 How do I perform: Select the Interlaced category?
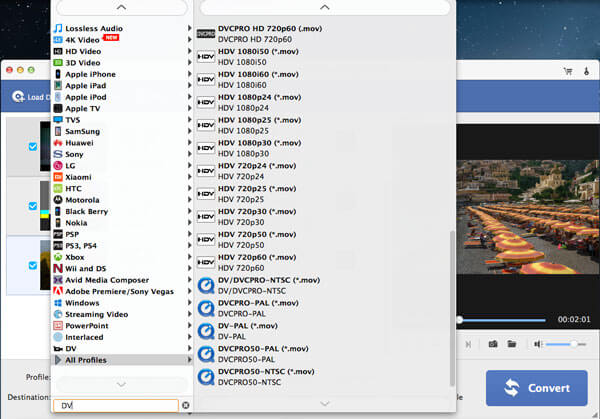(x=122, y=337)
